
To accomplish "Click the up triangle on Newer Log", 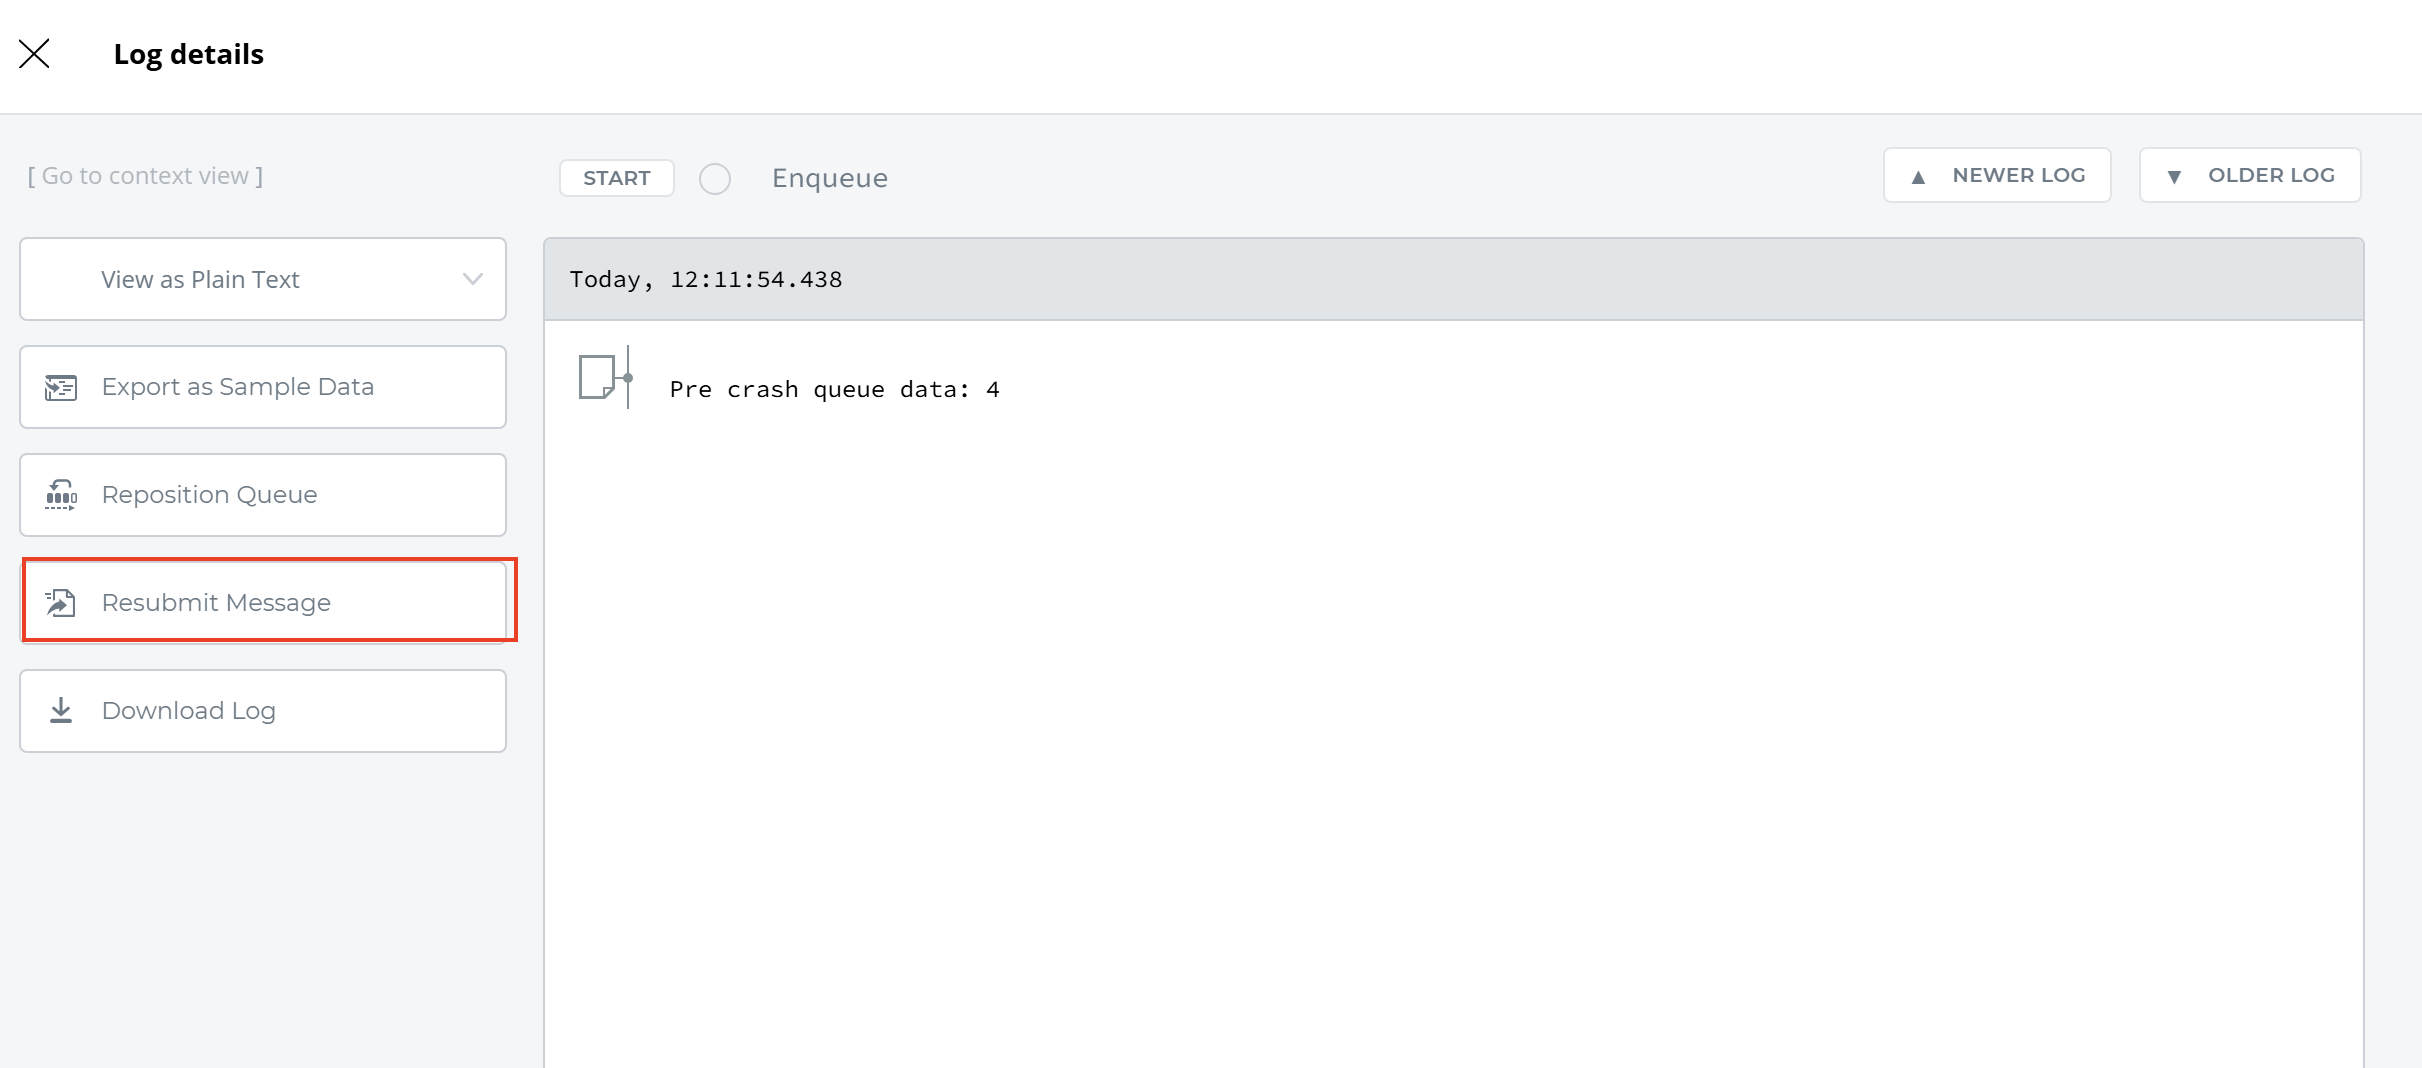I will (x=1918, y=177).
